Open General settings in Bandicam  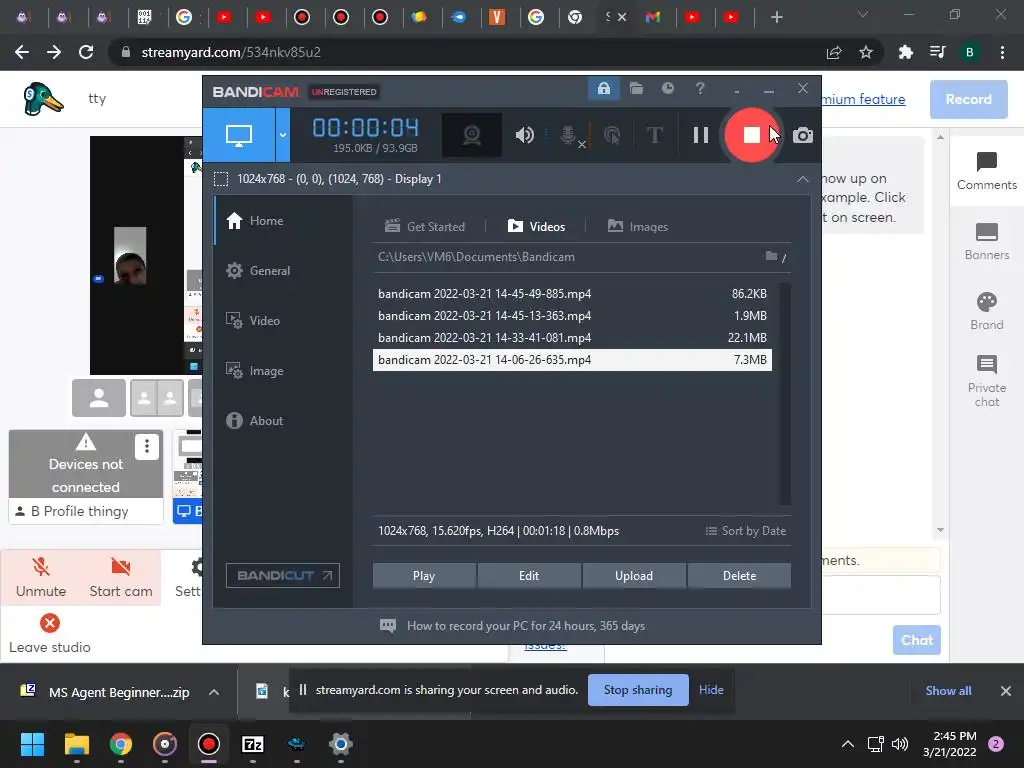click(x=283, y=270)
